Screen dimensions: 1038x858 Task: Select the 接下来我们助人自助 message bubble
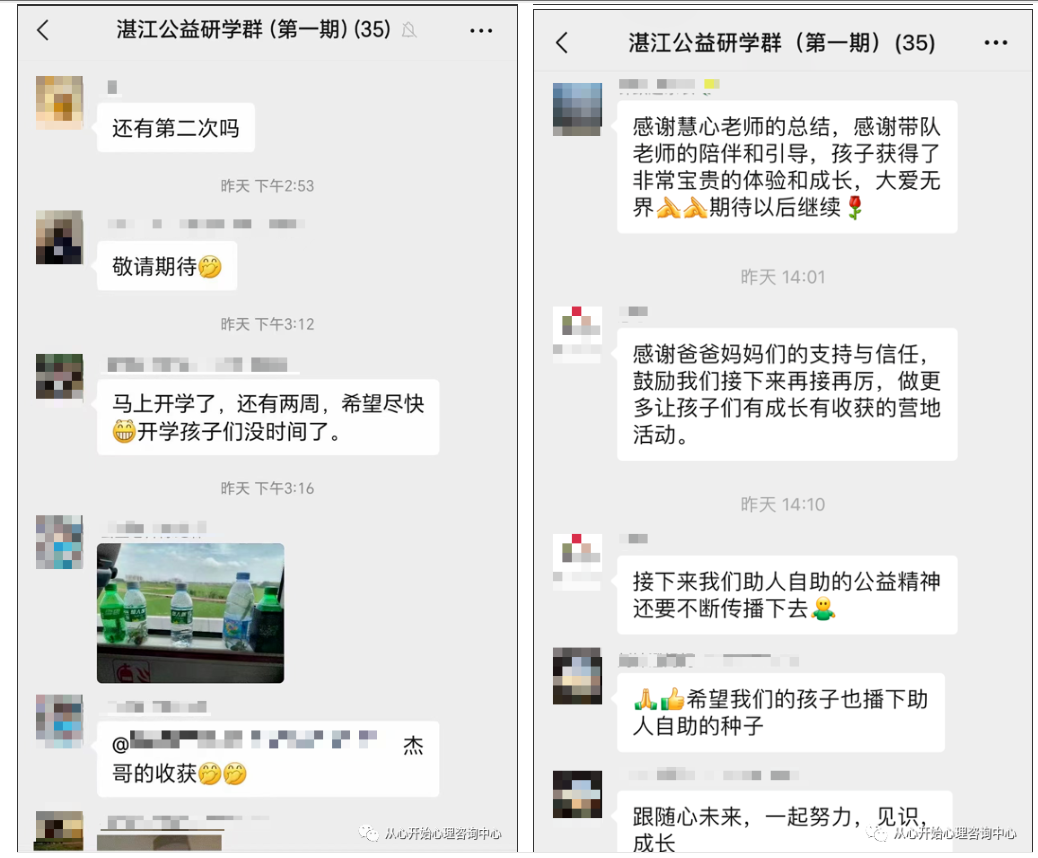(x=787, y=595)
